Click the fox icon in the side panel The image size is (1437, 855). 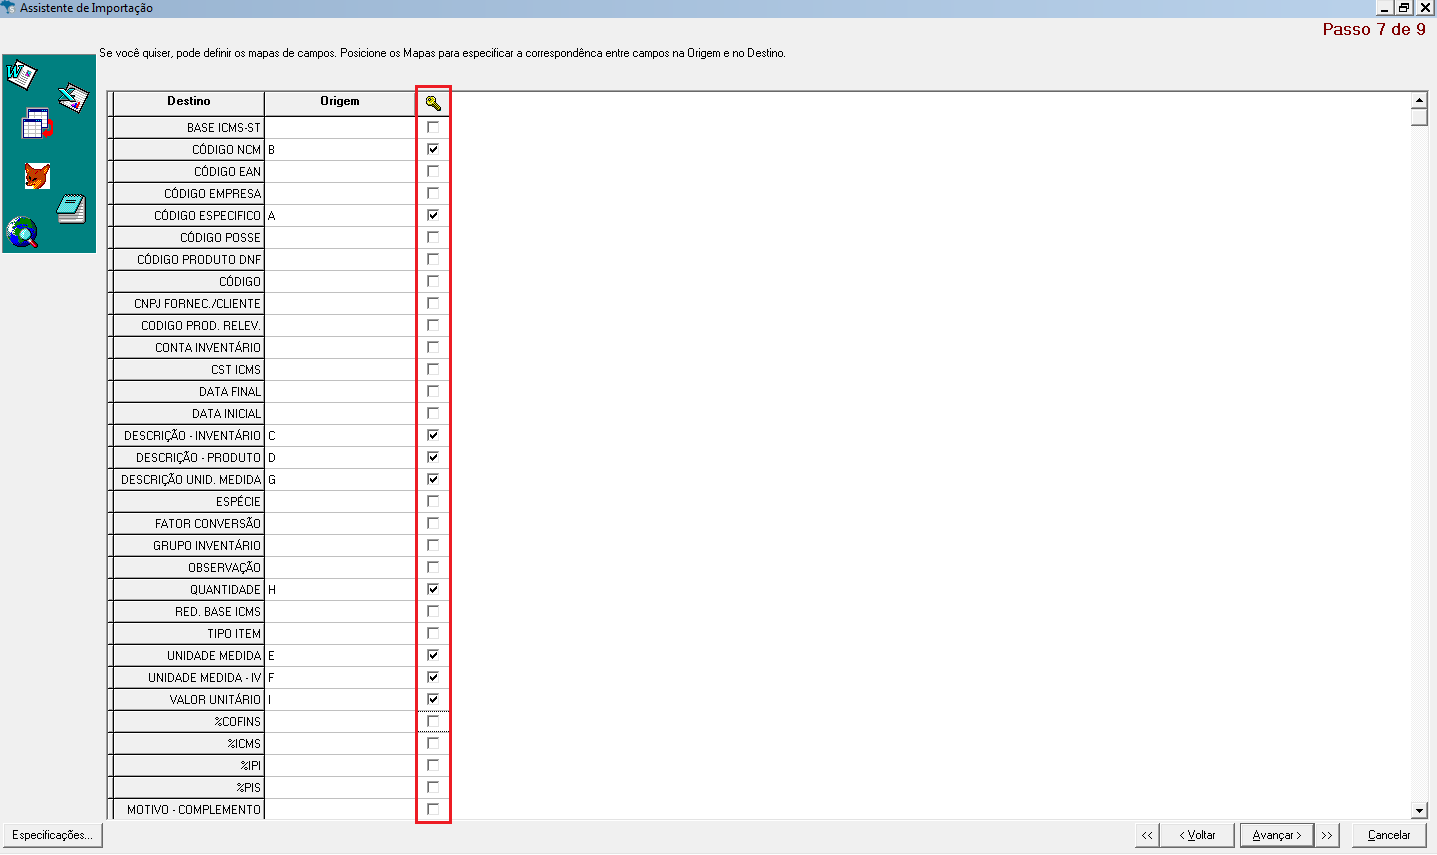pyautogui.click(x=38, y=176)
